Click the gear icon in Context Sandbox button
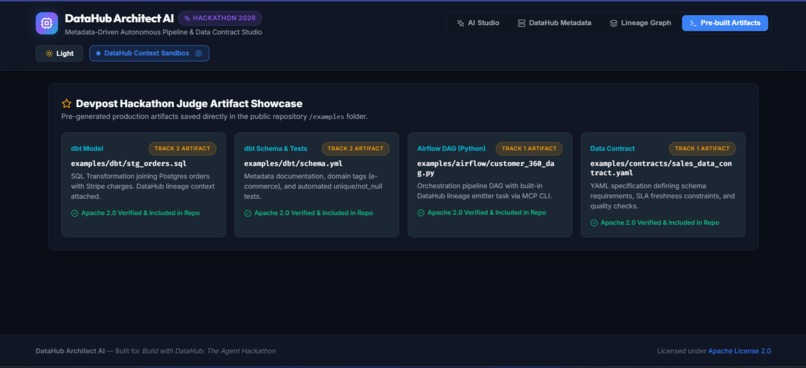The height and width of the screenshot is (368, 806). [198, 53]
